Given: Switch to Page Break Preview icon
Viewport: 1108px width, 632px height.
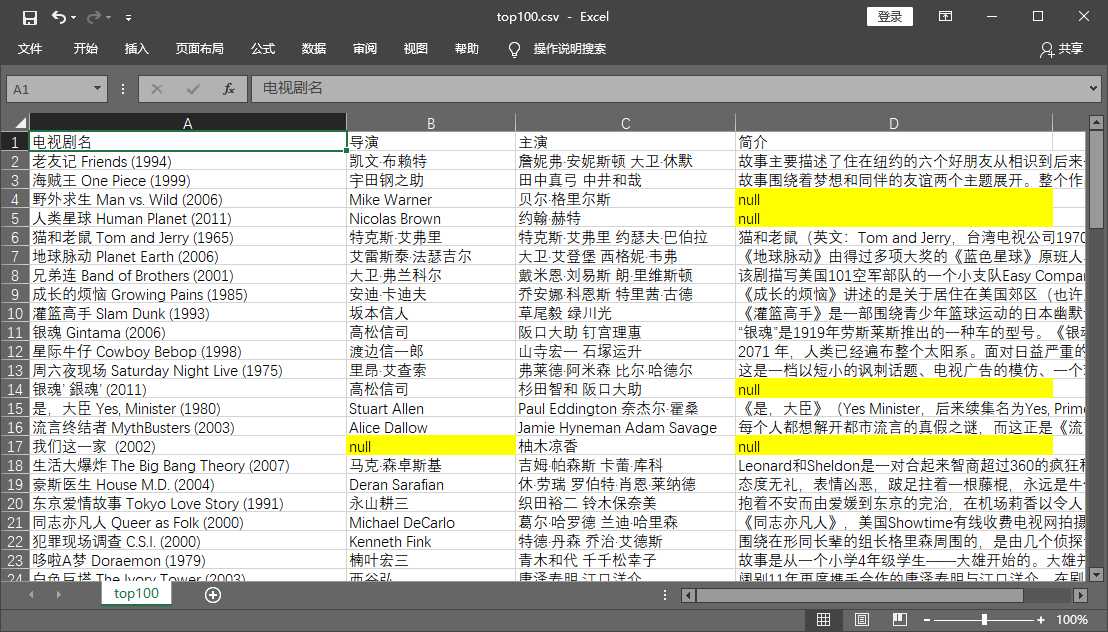Looking at the screenshot, I should pyautogui.click(x=900, y=620).
